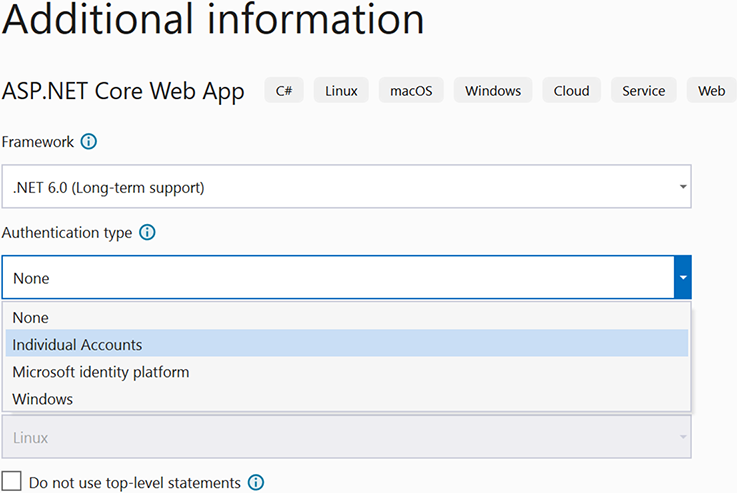Click the Service tag
Image resolution: width=737 pixels, height=493 pixels.
click(644, 90)
